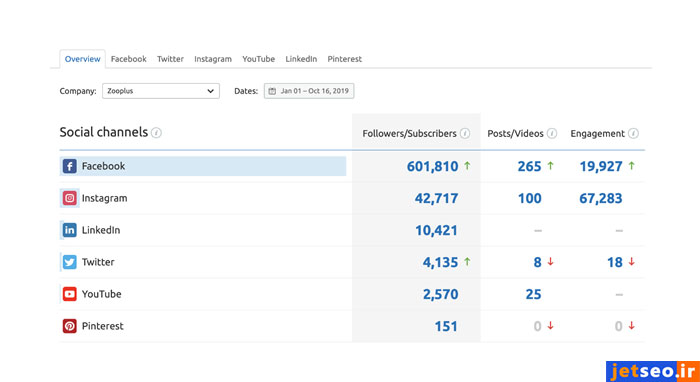Switch to the Instagram tab

[213, 59]
